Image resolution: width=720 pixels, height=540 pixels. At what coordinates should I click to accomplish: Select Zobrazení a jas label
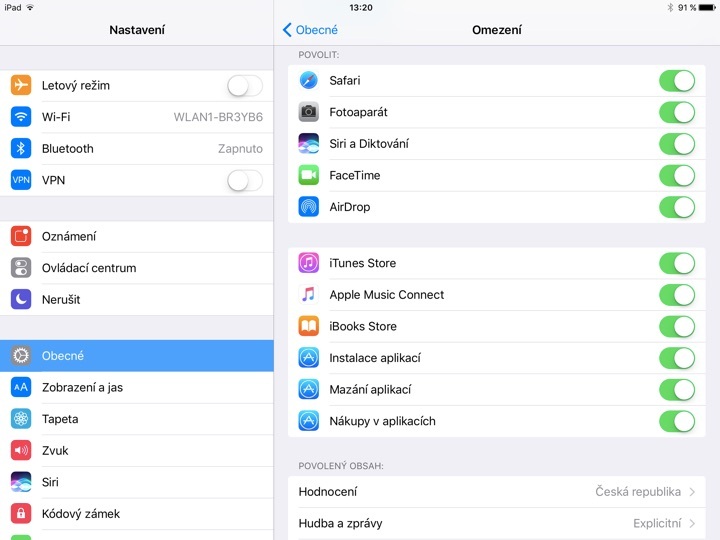click(x=82, y=388)
